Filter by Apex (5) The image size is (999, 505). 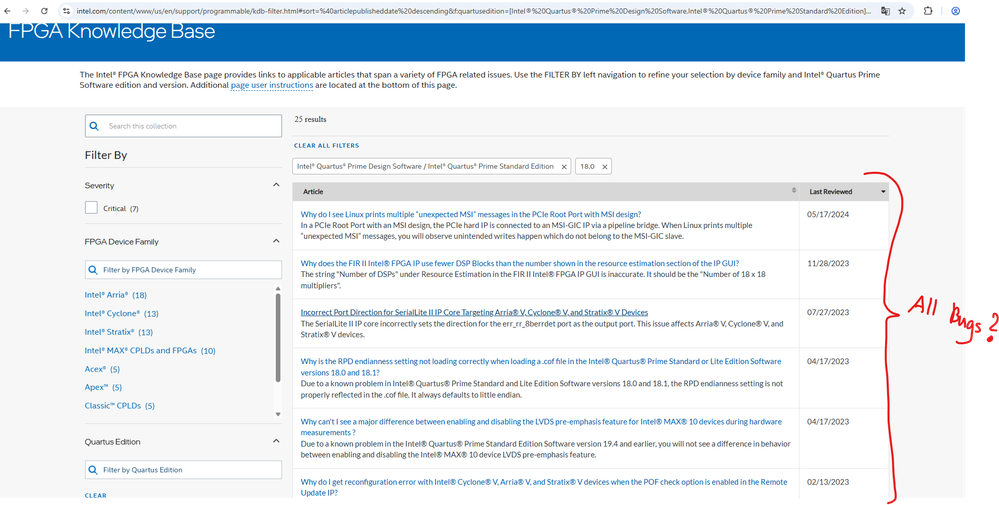click(103, 387)
